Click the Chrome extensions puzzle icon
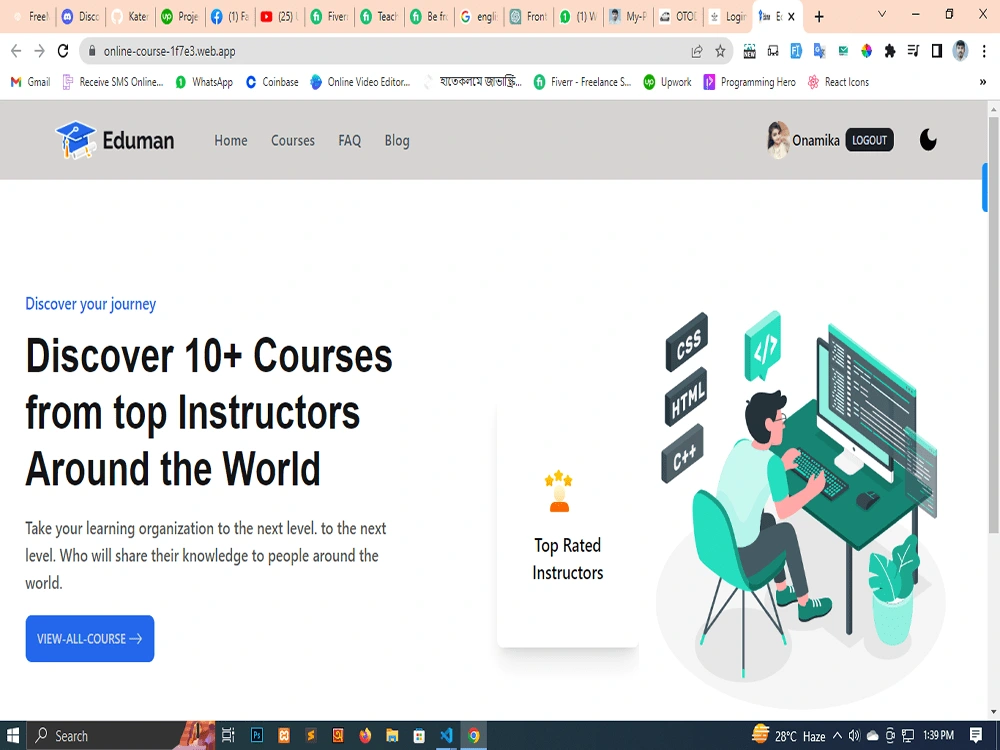This screenshot has height=750, width=1000. 890,52
